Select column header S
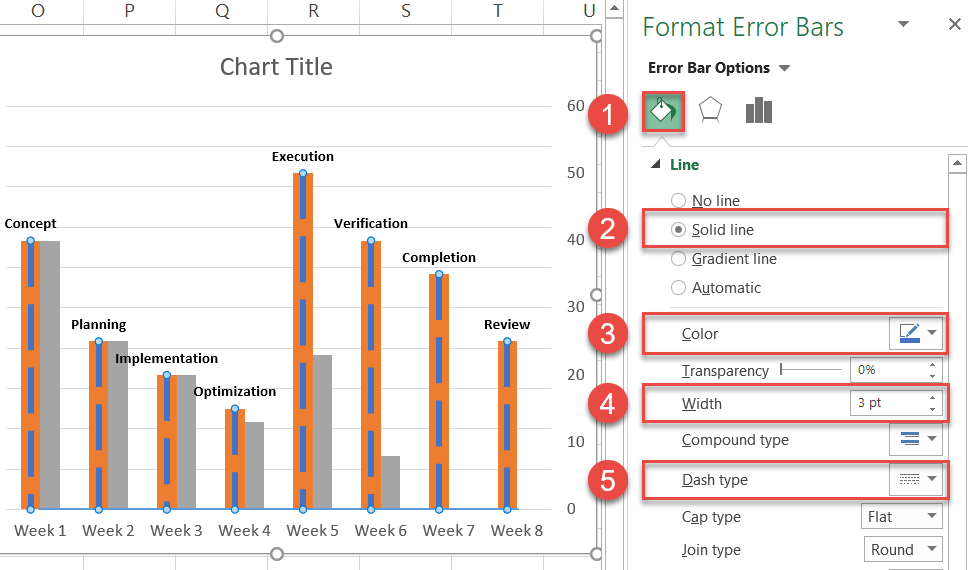The height and width of the screenshot is (570, 974). pos(406,11)
